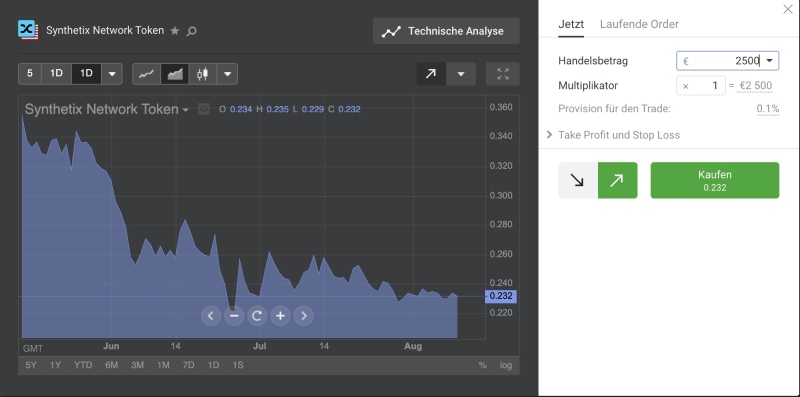Select sell direction down-arrow button
This screenshot has width=800, height=397.
tap(578, 180)
